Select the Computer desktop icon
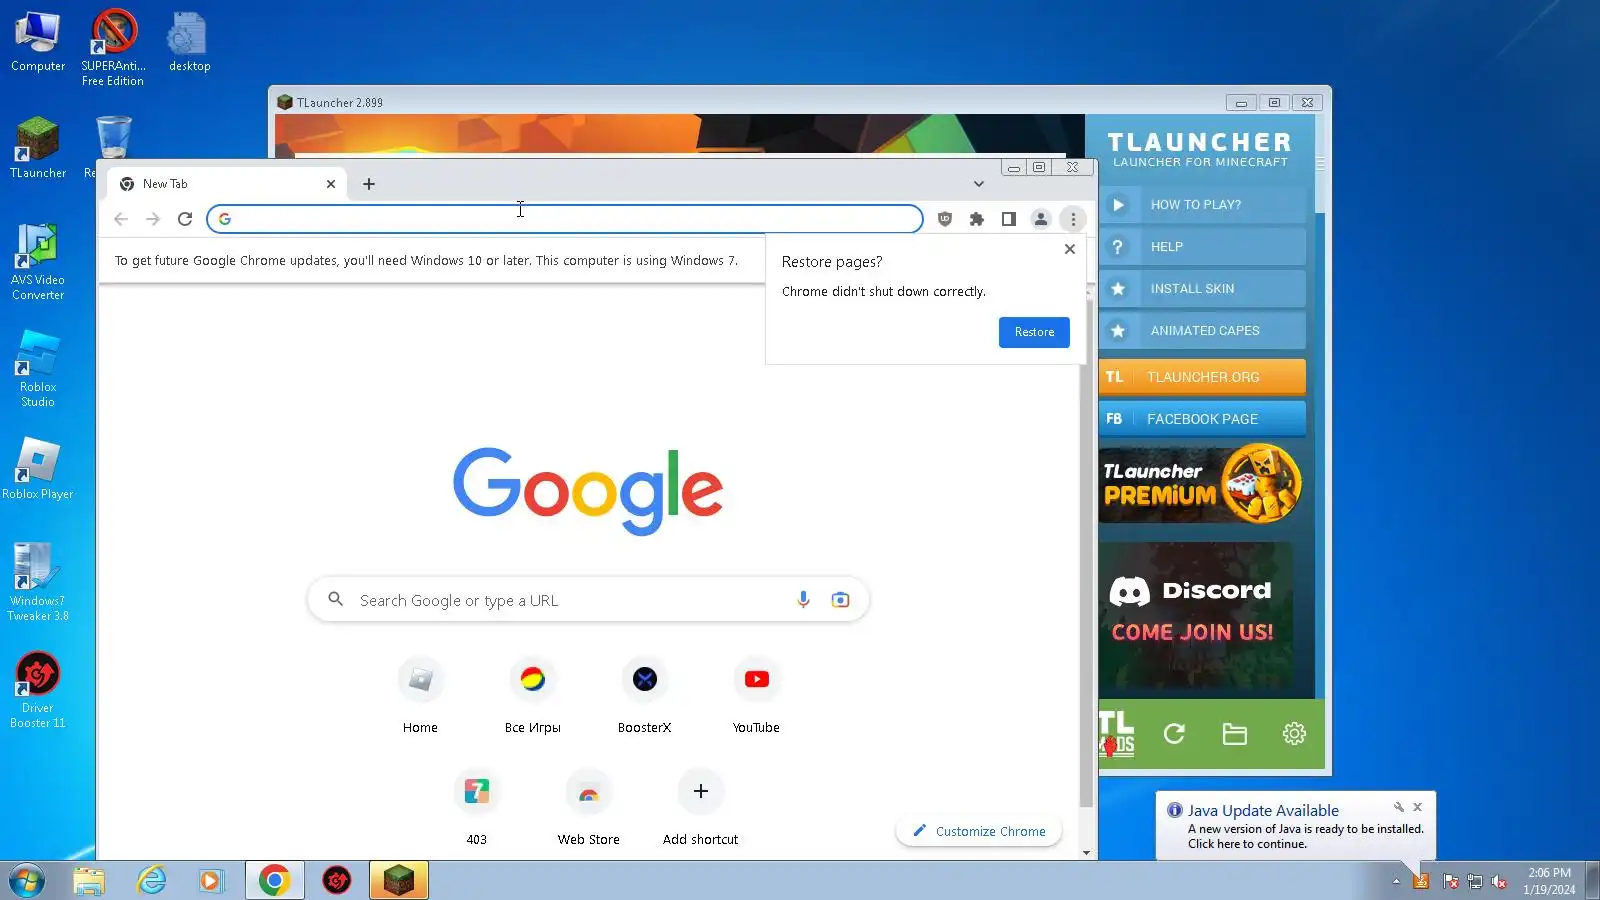Viewport: 1600px width, 900px height. (x=38, y=42)
